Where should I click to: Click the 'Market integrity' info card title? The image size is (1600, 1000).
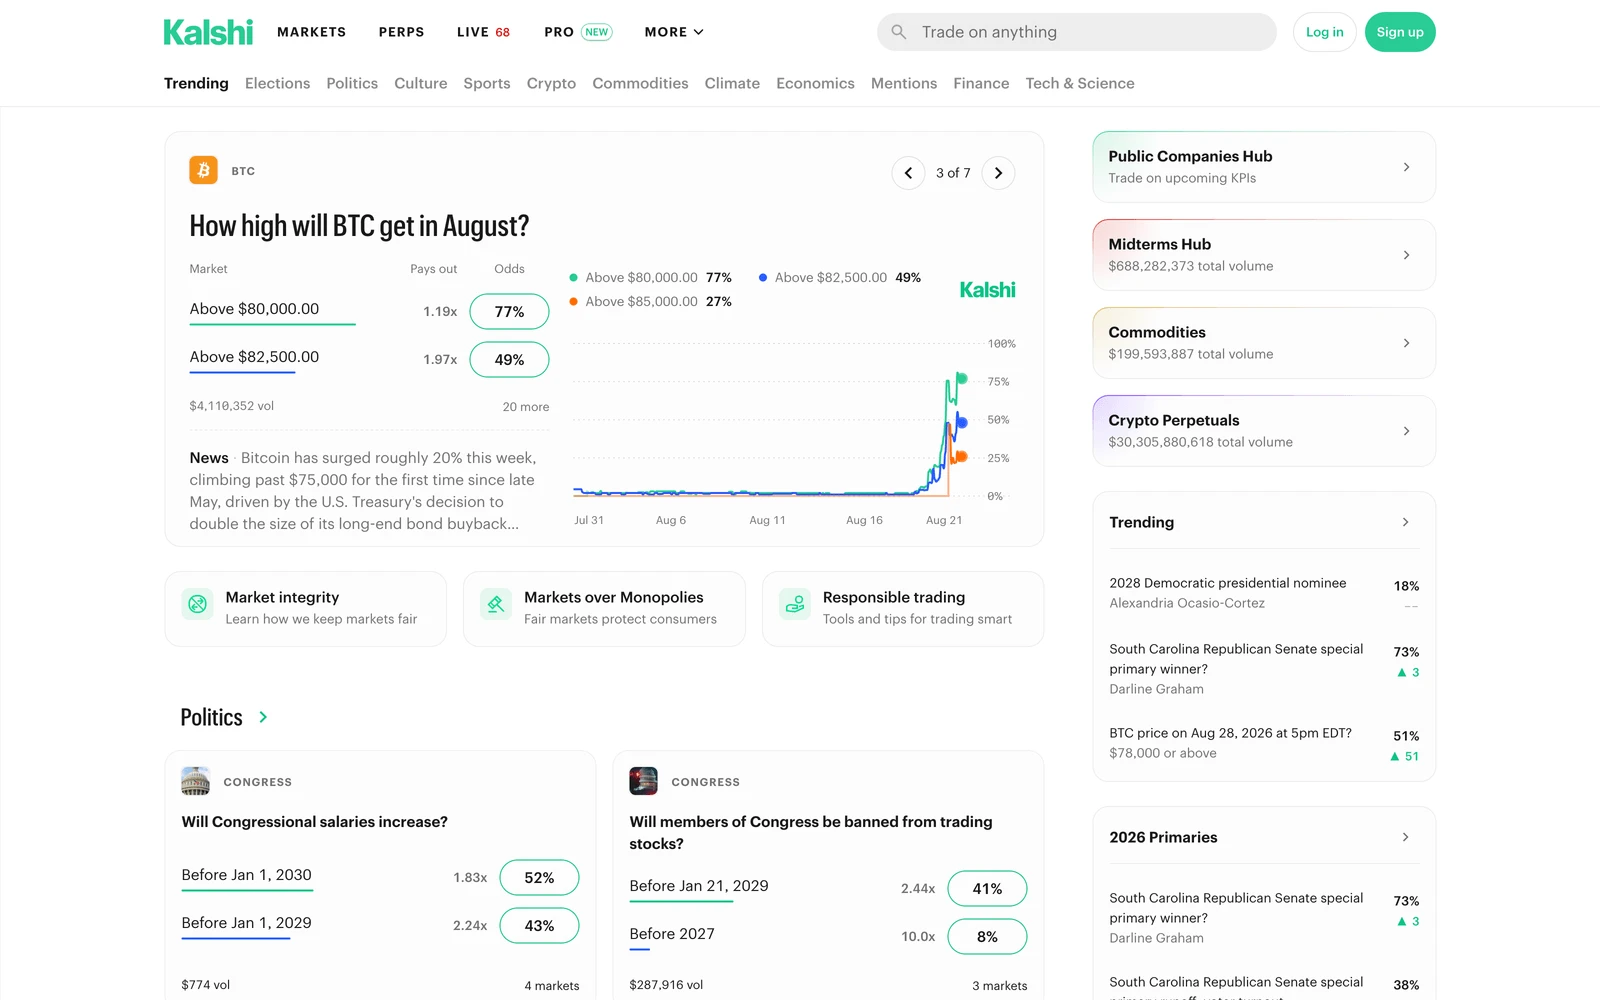tap(282, 597)
